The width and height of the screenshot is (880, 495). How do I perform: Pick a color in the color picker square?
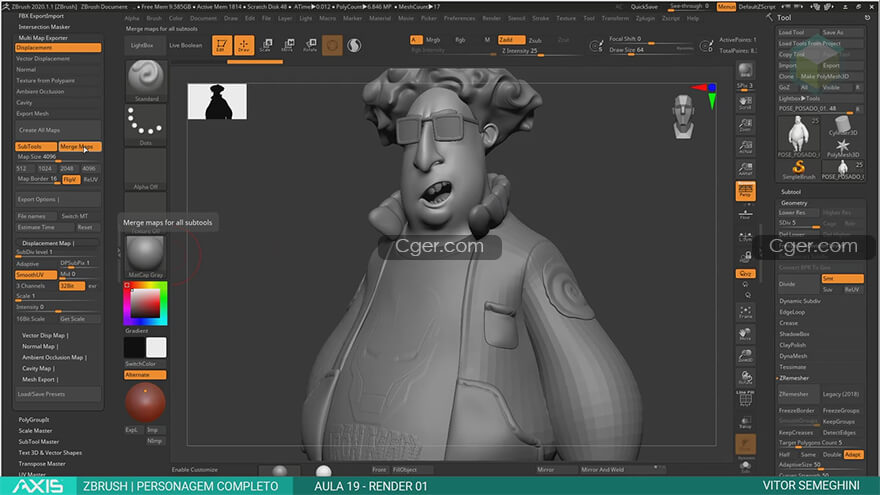(x=145, y=304)
